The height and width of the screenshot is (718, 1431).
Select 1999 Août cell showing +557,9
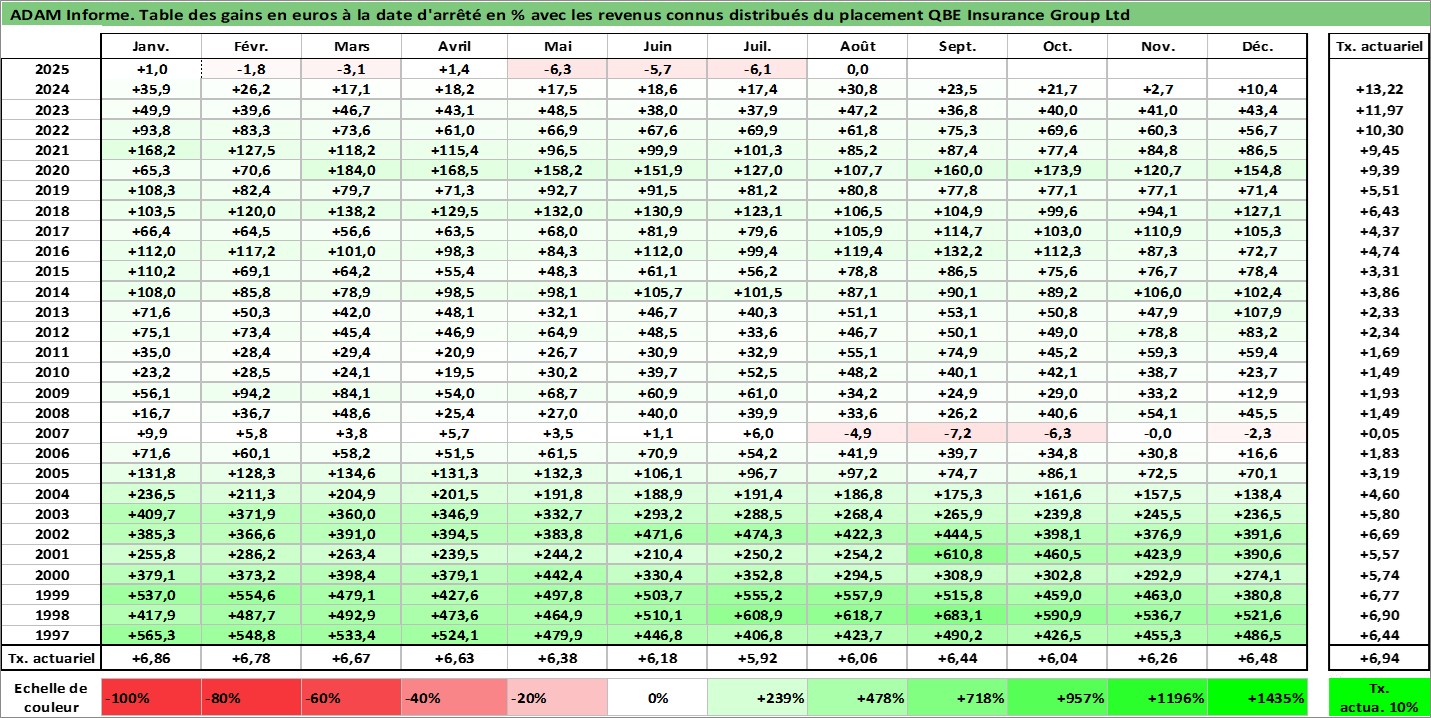click(x=857, y=596)
